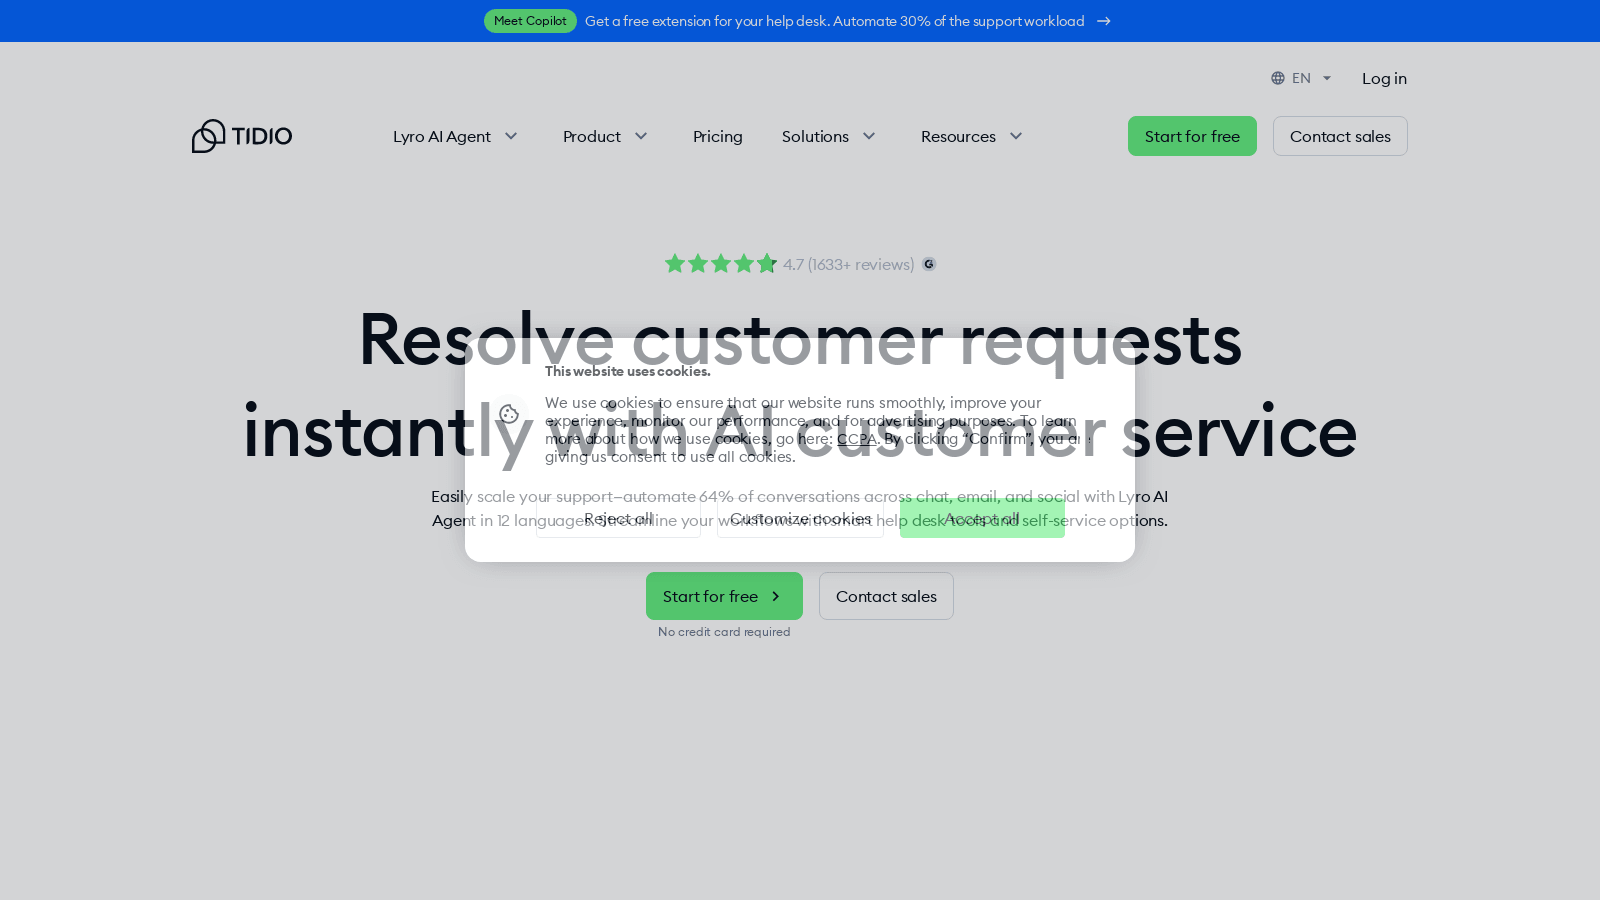Click Contact sales in header

click(1340, 136)
